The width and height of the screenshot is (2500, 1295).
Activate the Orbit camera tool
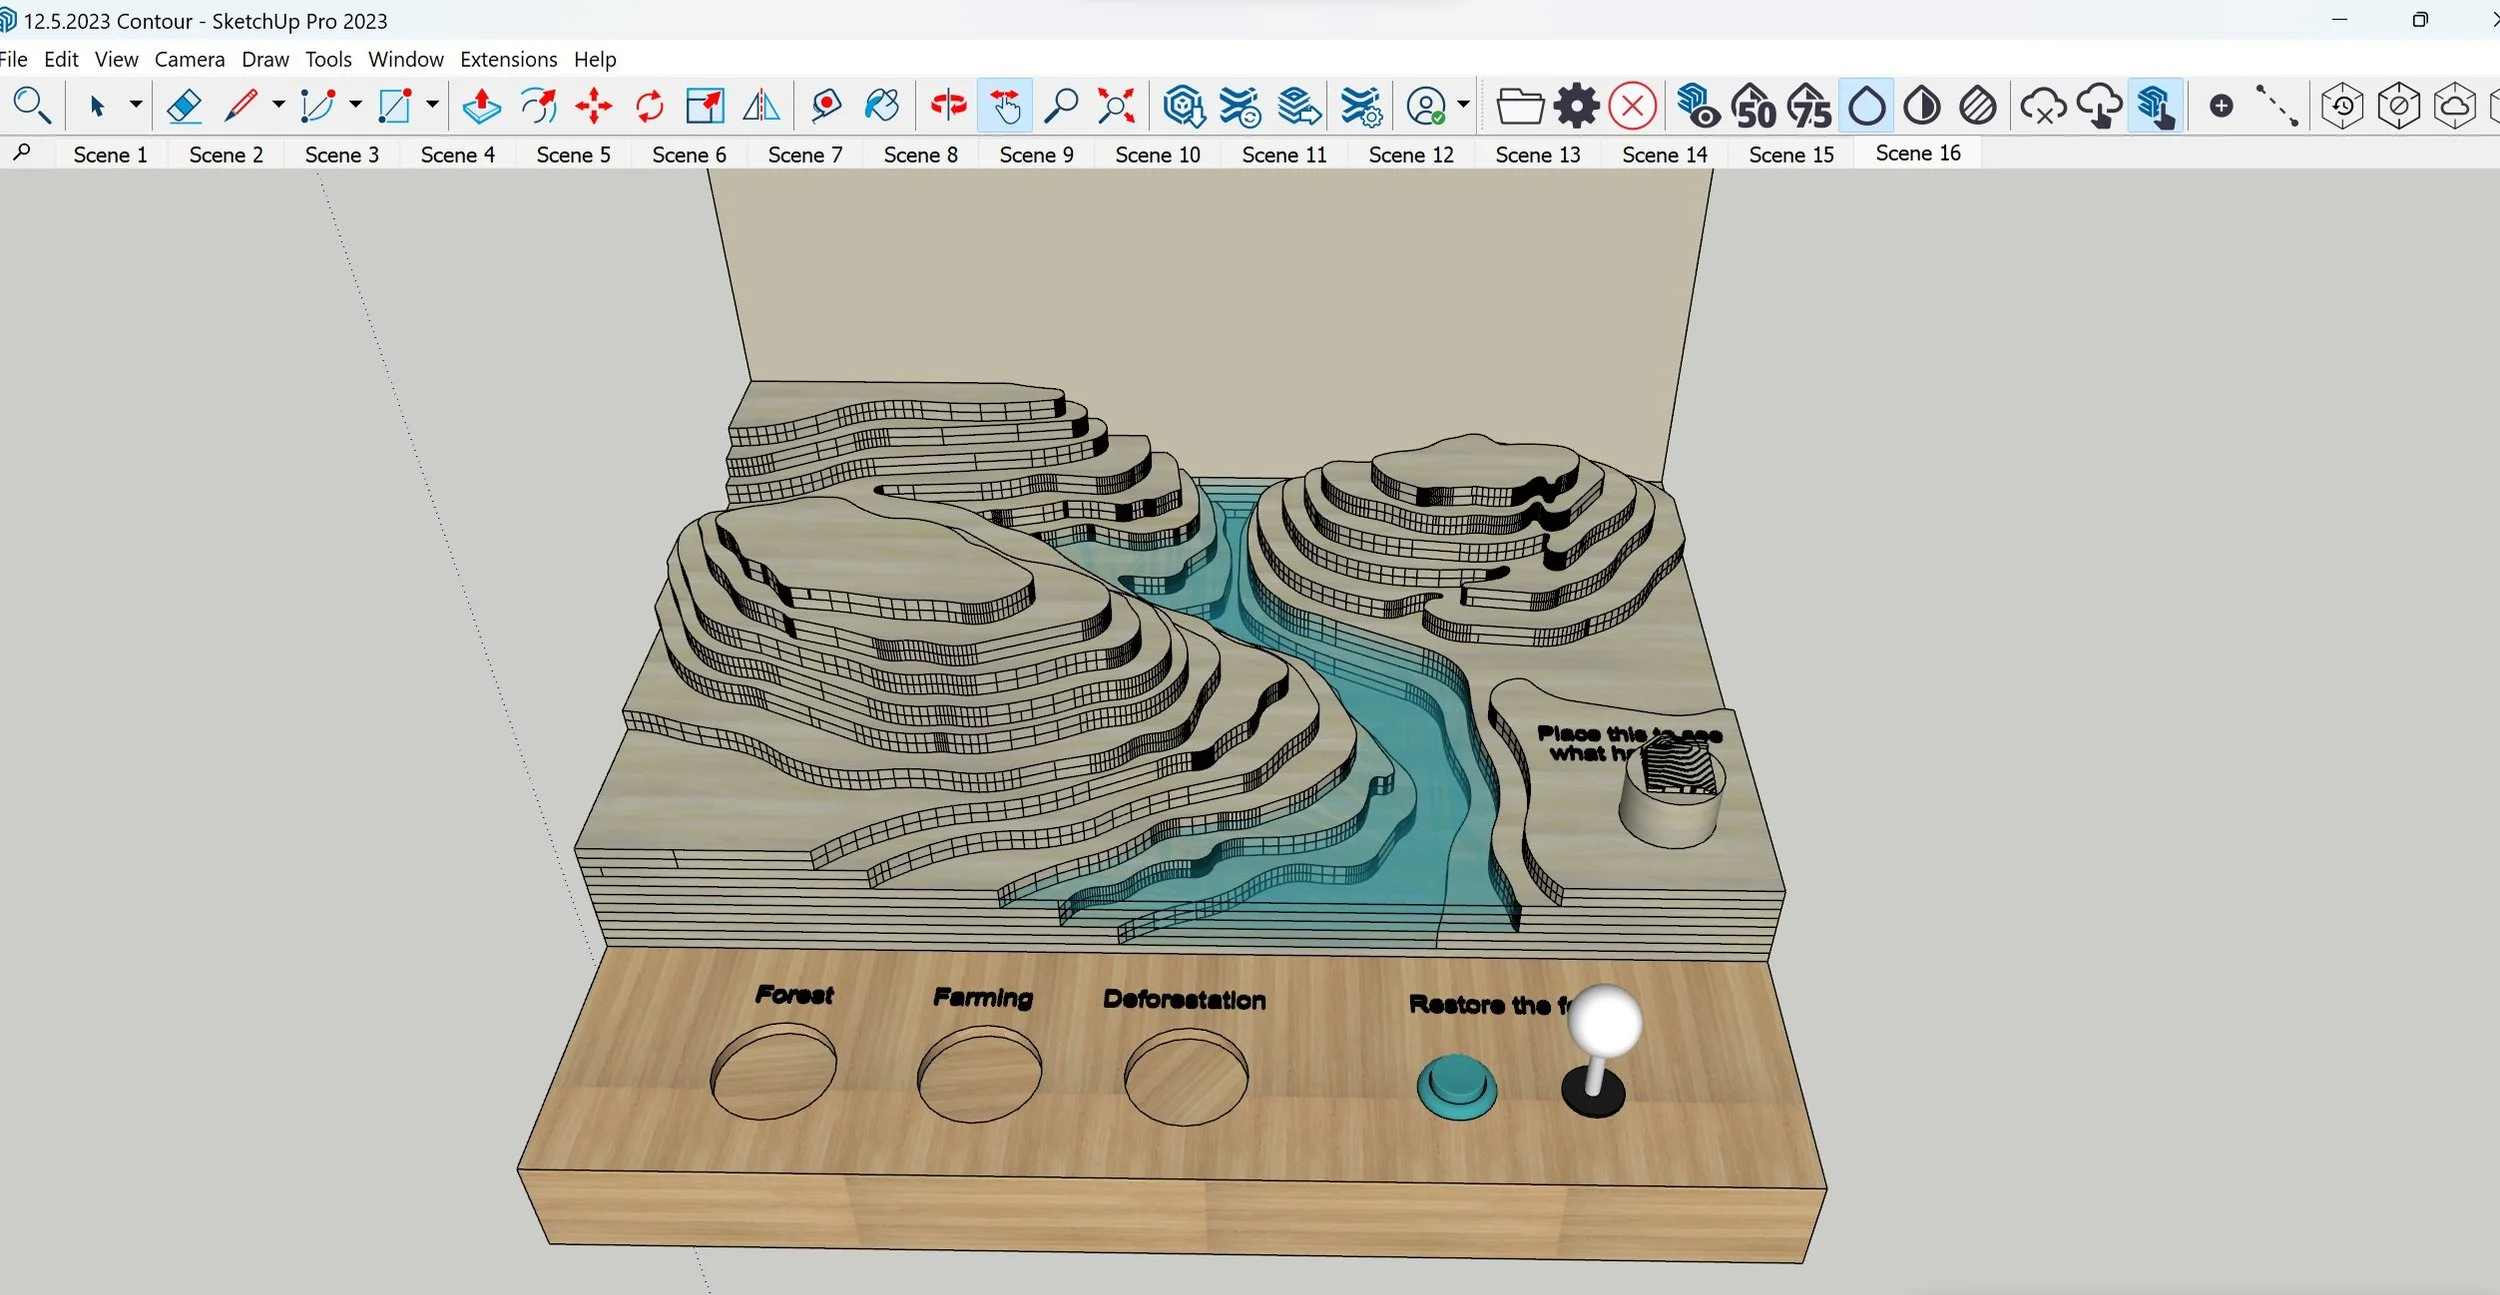[x=948, y=106]
